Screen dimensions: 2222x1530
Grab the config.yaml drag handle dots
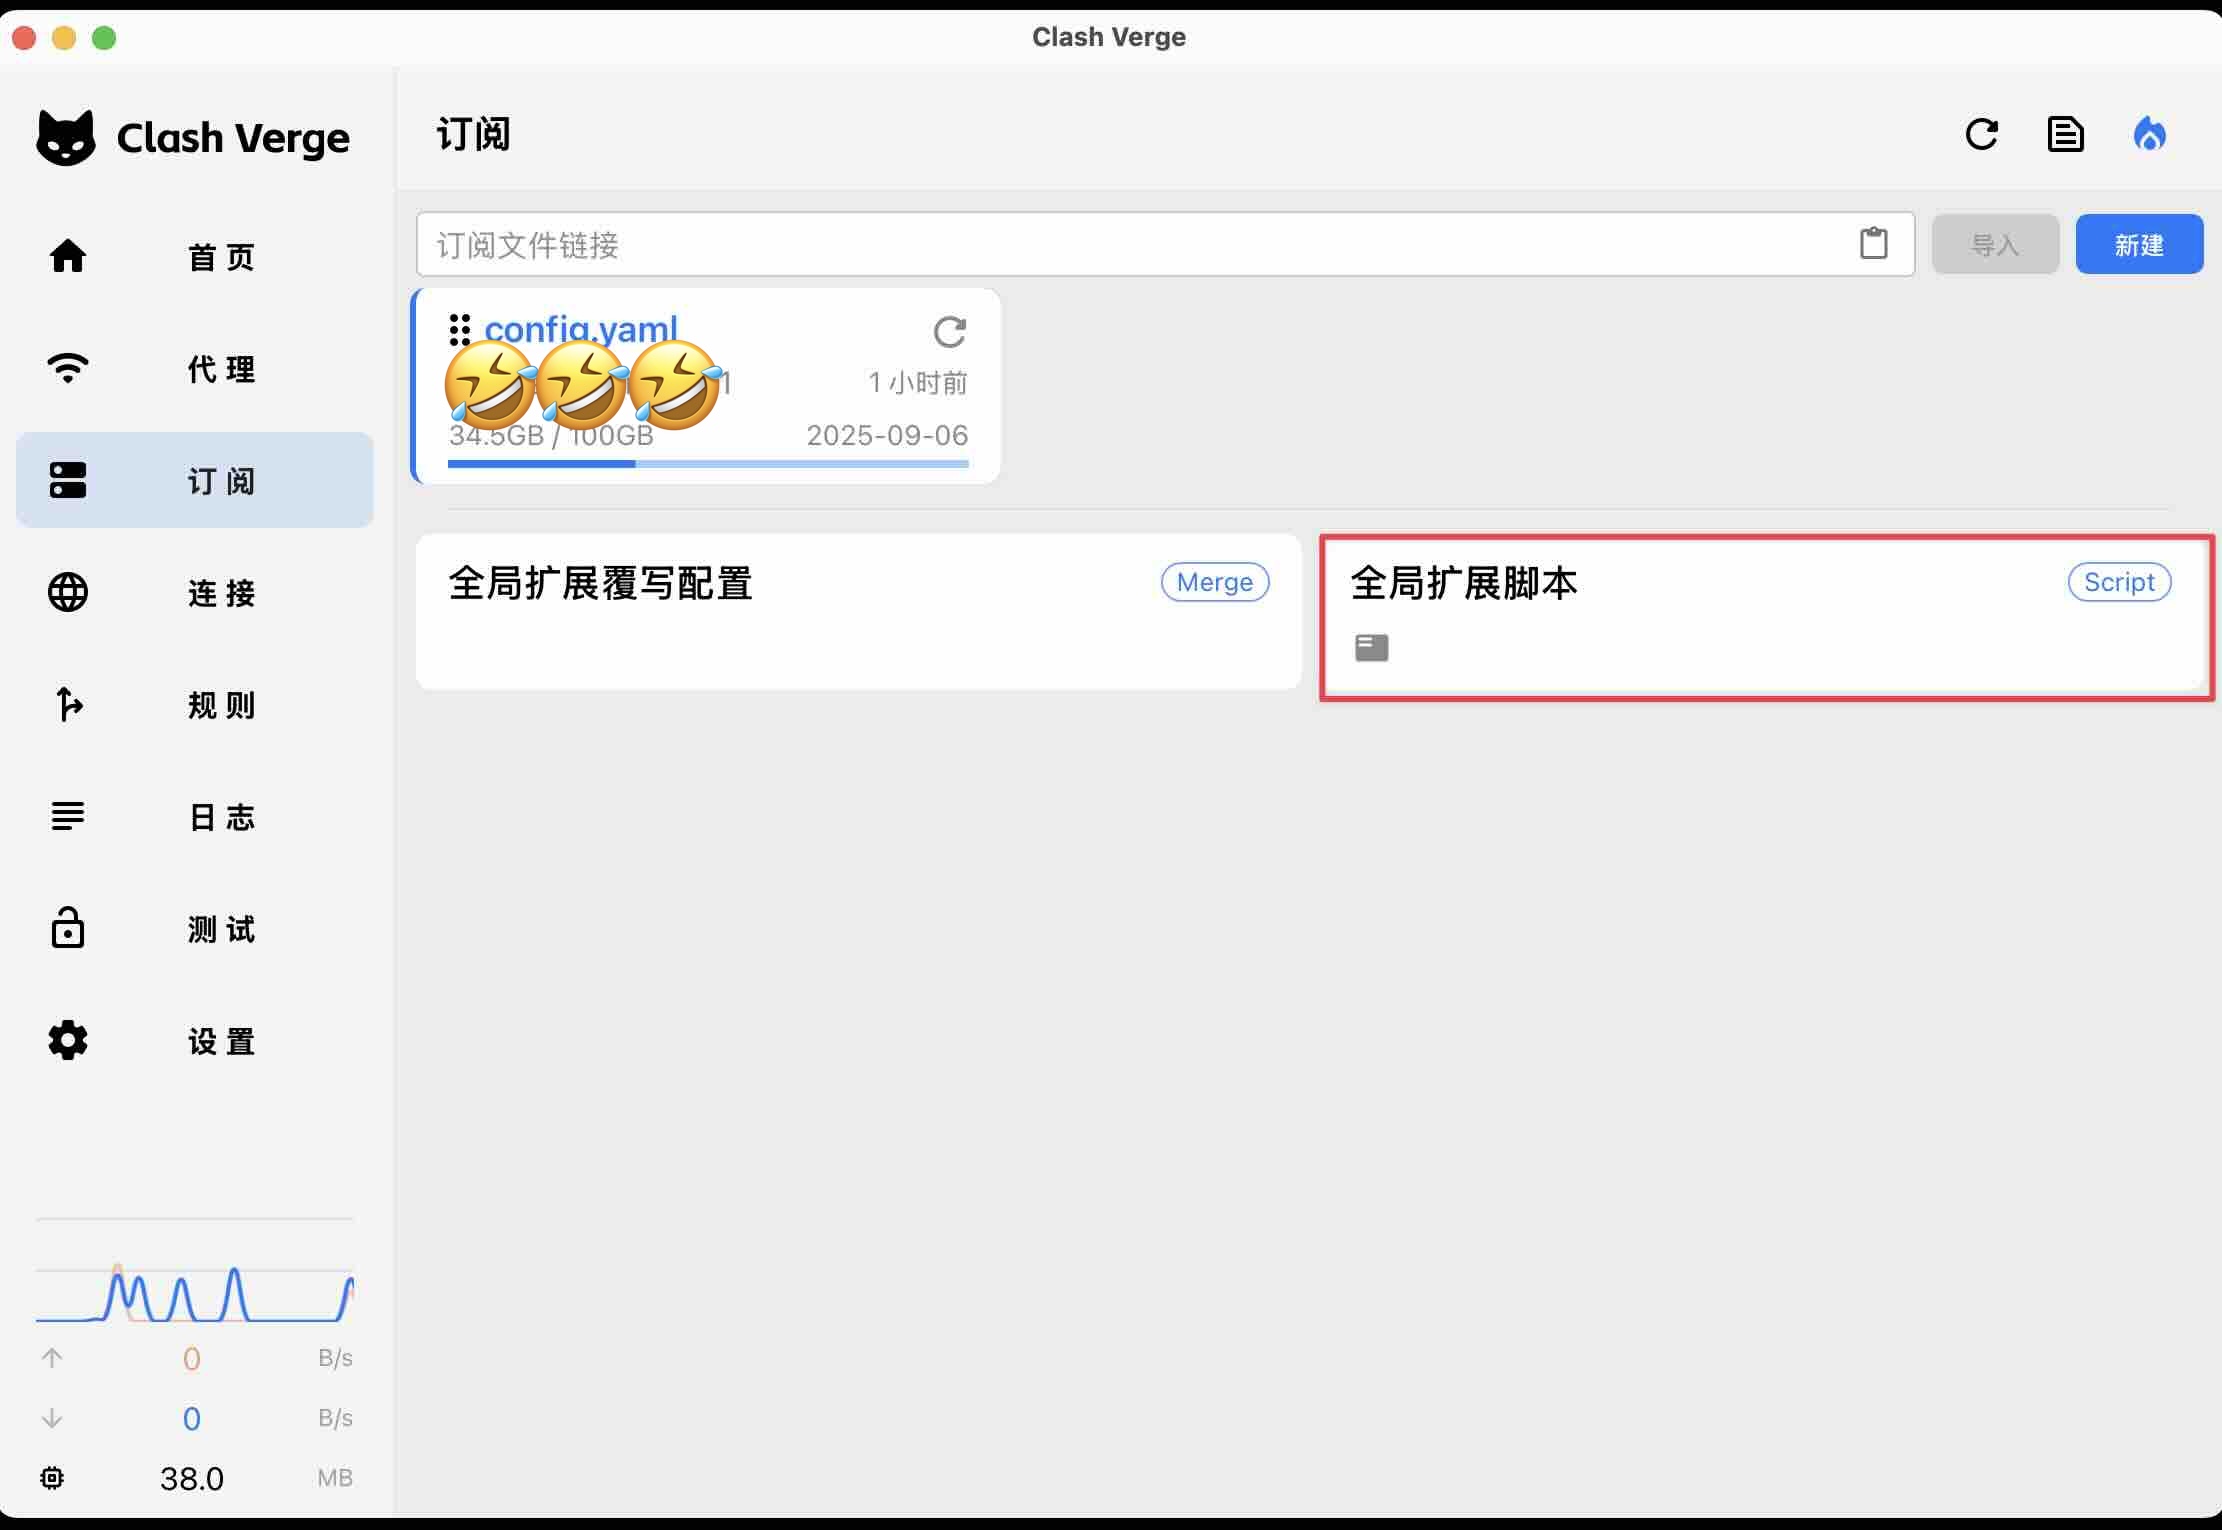459,329
